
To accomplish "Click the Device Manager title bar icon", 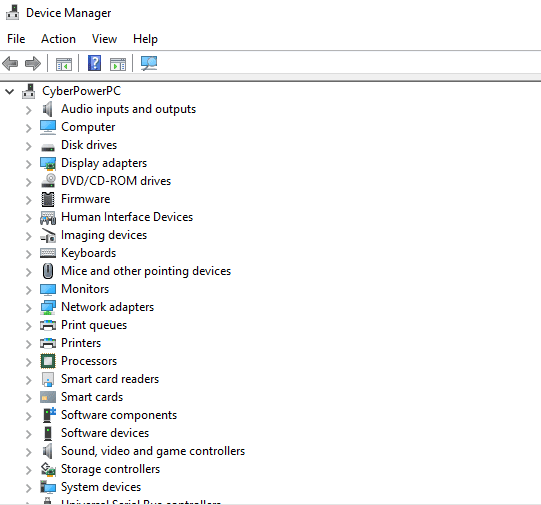I will 13,12.
